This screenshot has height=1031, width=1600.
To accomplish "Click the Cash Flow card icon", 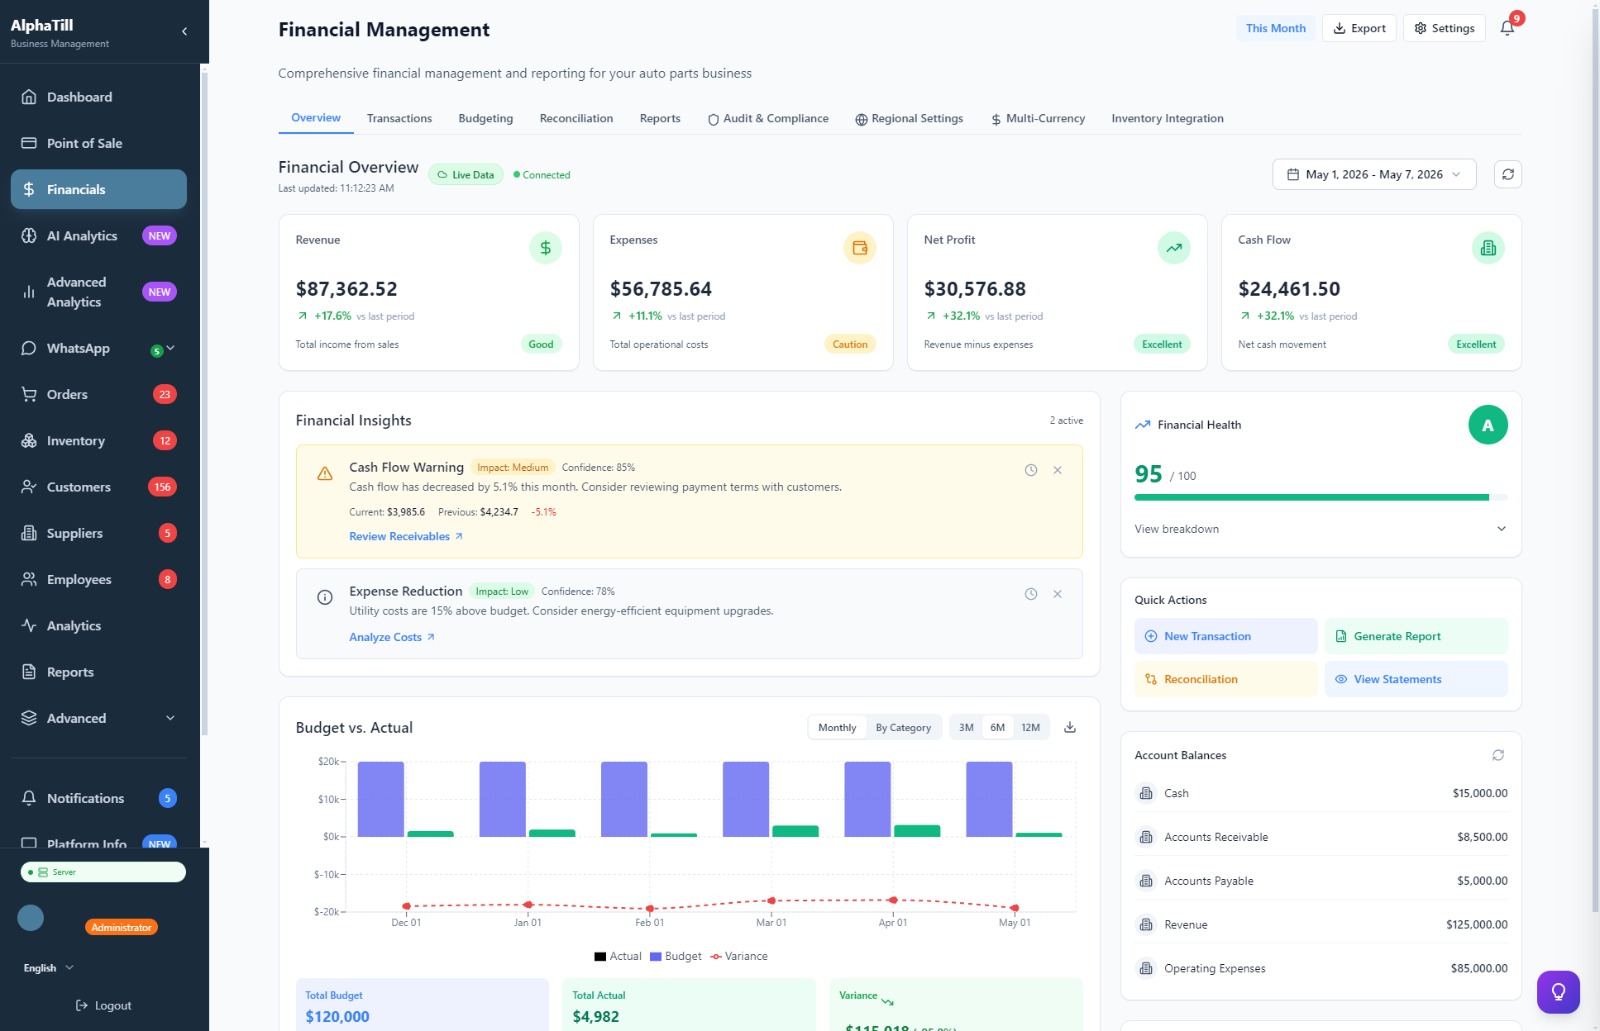I will coord(1488,248).
